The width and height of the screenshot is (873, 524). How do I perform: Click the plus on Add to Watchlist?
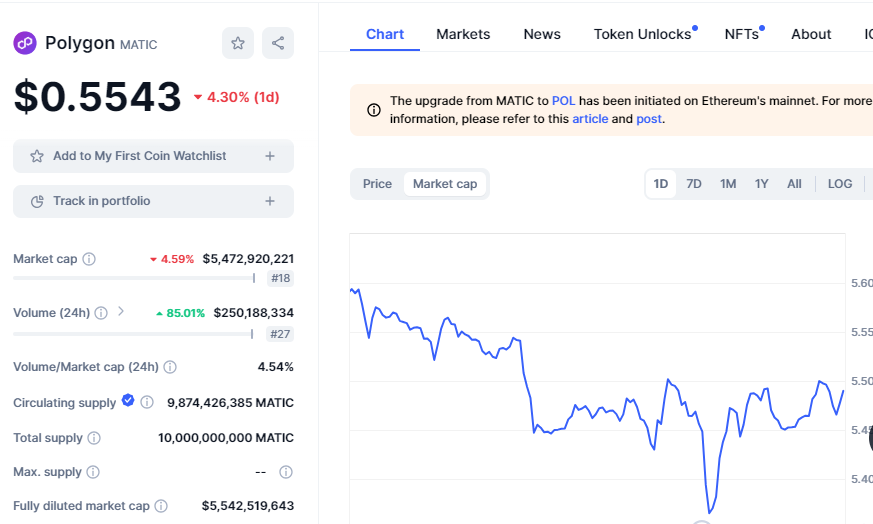pos(270,156)
